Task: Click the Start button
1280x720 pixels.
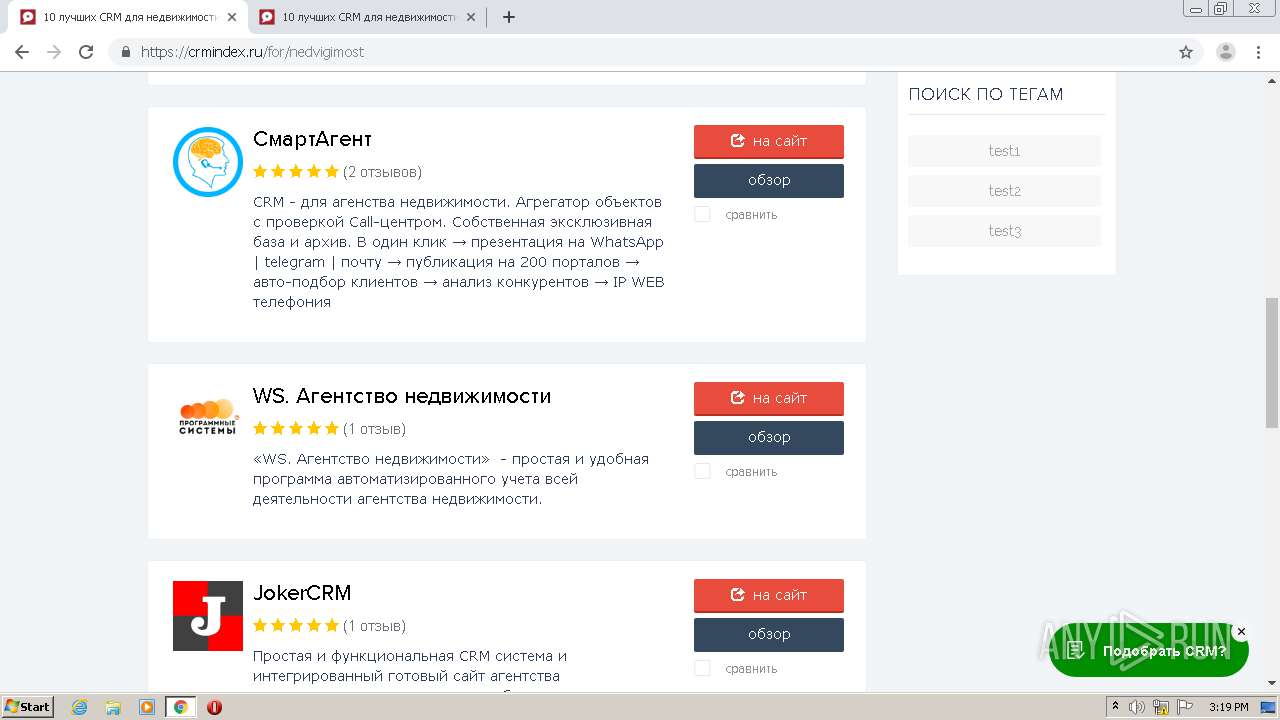Action: click(x=28, y=707)
